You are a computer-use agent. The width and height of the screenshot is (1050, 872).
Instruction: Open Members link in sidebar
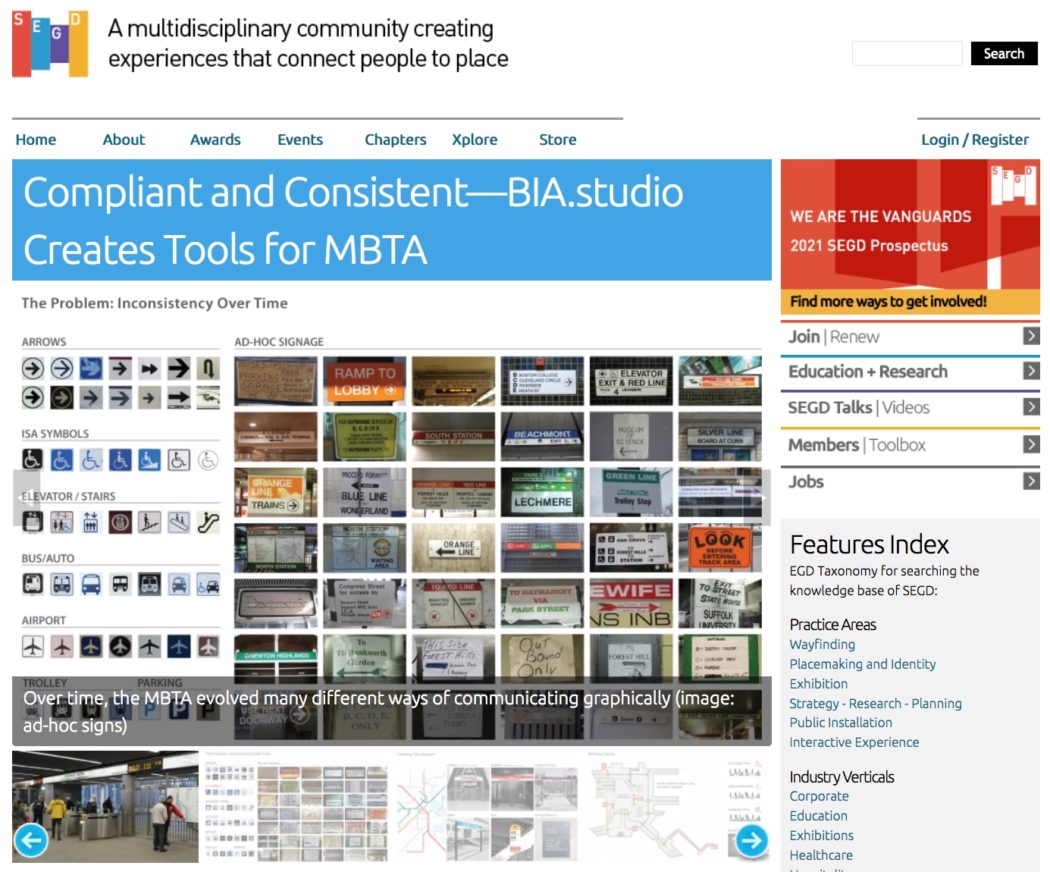[823, 445]
